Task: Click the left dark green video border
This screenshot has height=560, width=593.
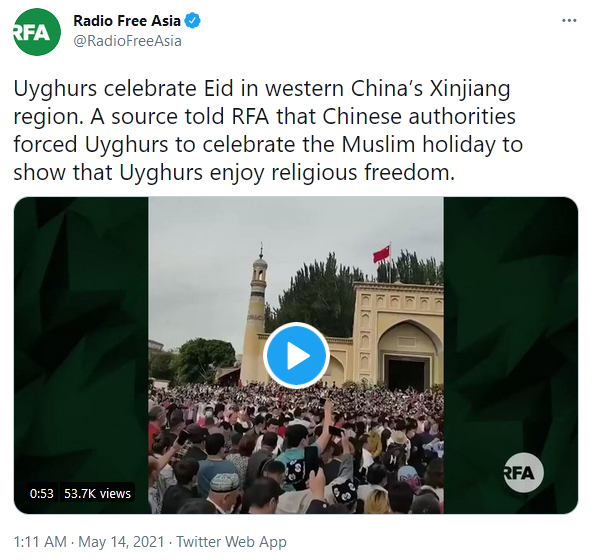Action: [x=81, y=340]
